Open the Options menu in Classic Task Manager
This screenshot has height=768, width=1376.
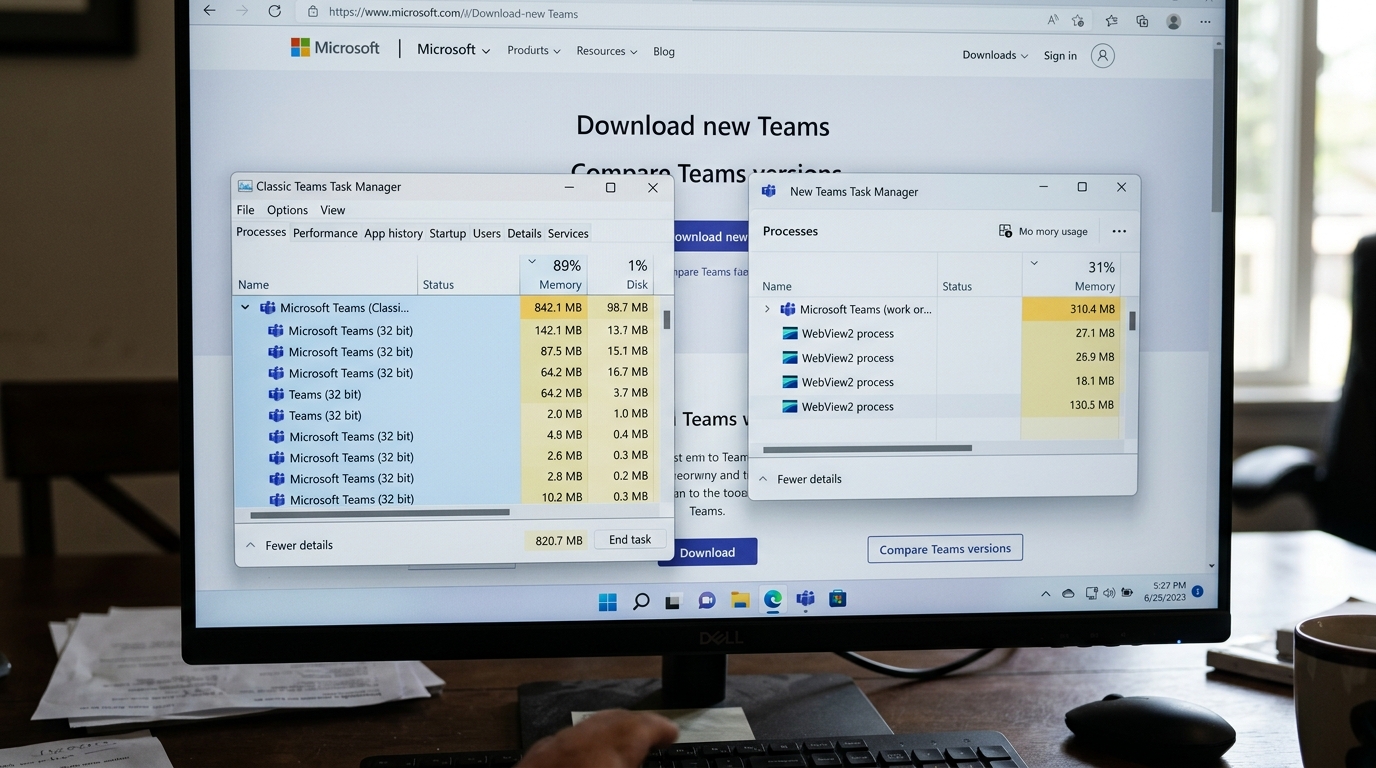(x=287, y=210)
